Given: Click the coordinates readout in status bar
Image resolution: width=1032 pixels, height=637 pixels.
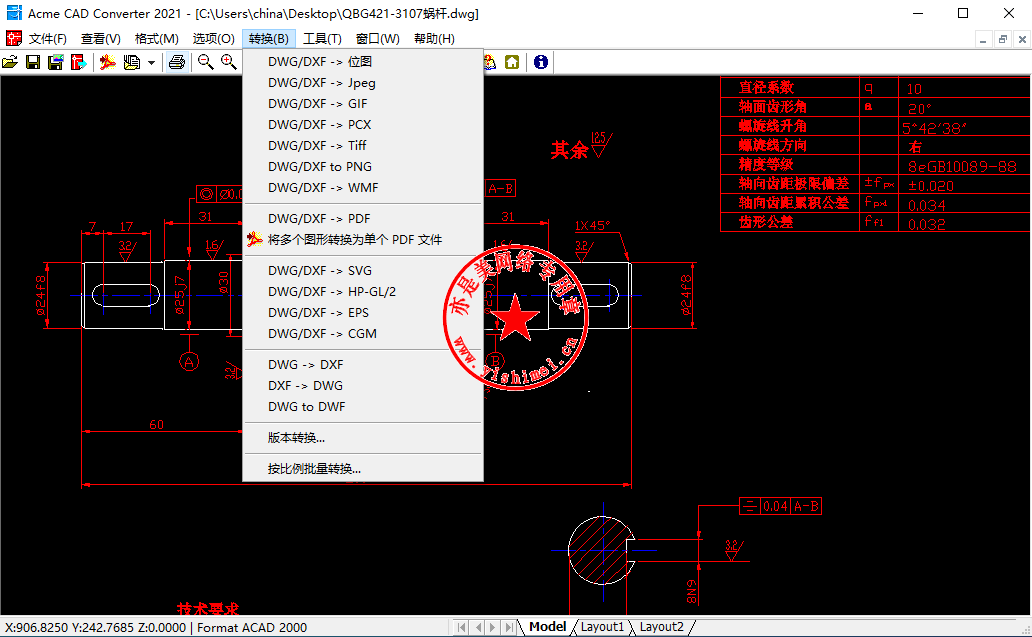Looking at the screenshot, I should (95, 628).
